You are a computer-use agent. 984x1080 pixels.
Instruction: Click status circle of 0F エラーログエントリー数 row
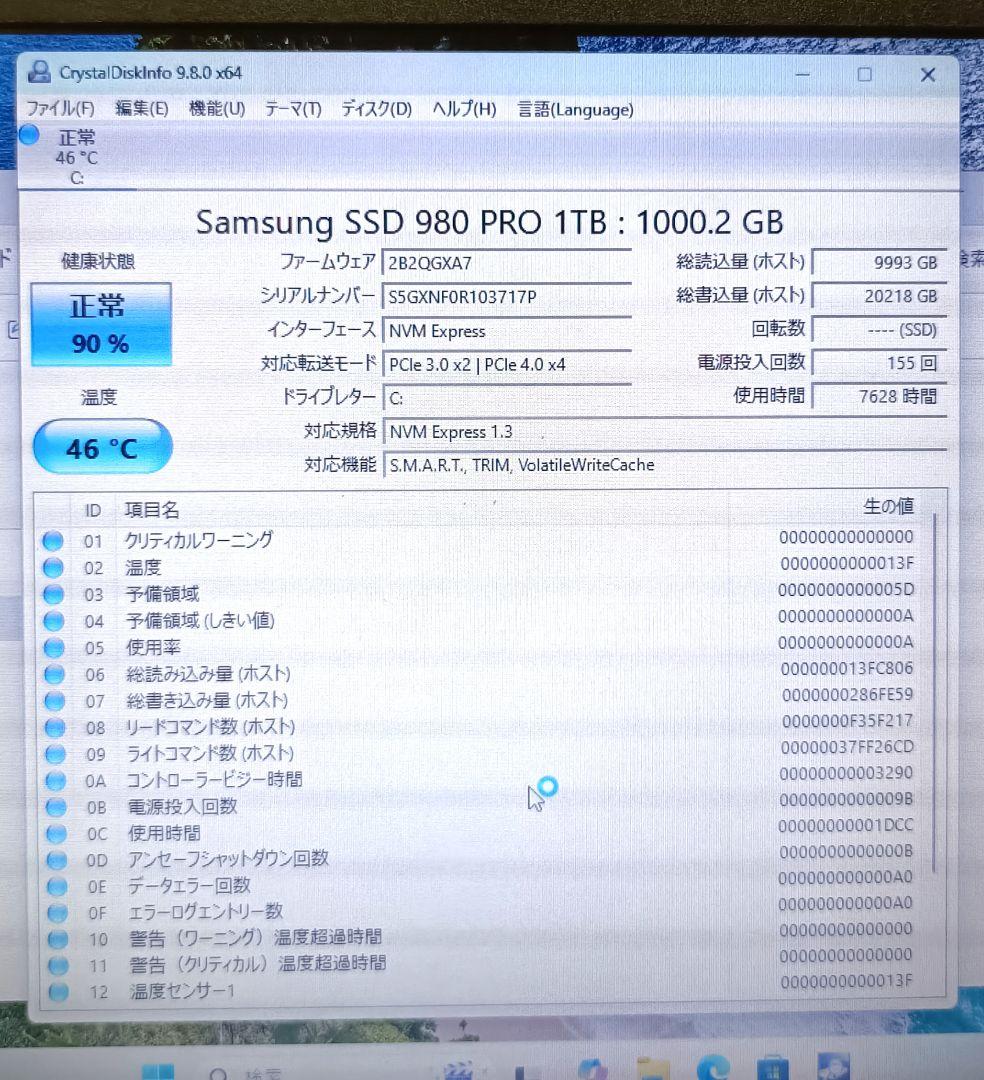coord(57,913)
